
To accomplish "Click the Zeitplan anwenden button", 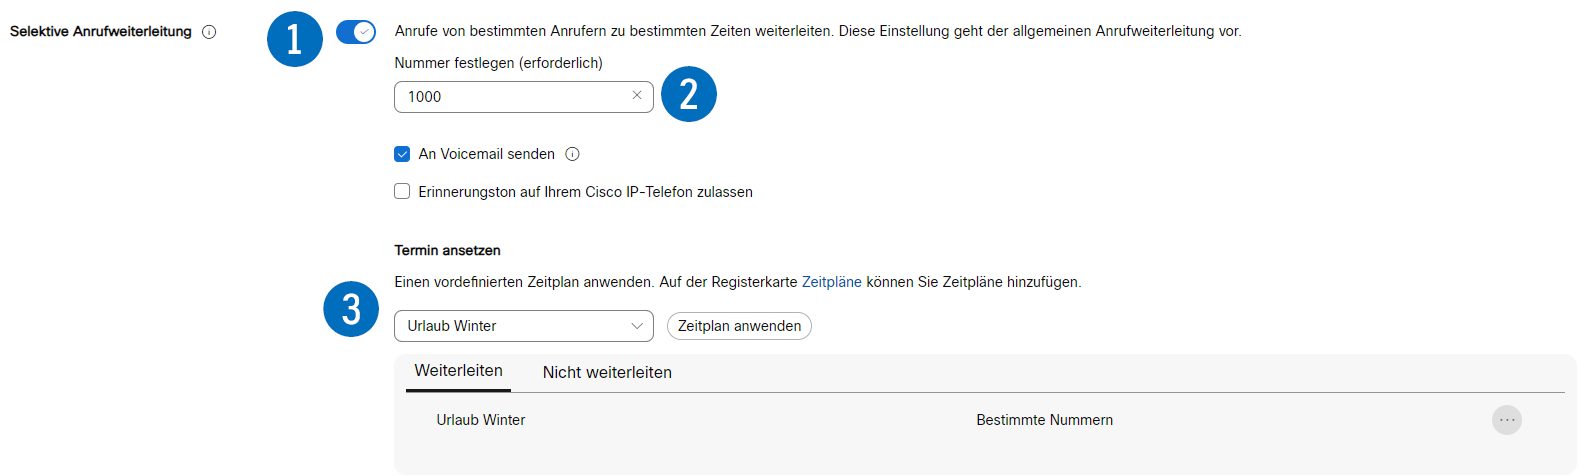I will pos(739,326).
